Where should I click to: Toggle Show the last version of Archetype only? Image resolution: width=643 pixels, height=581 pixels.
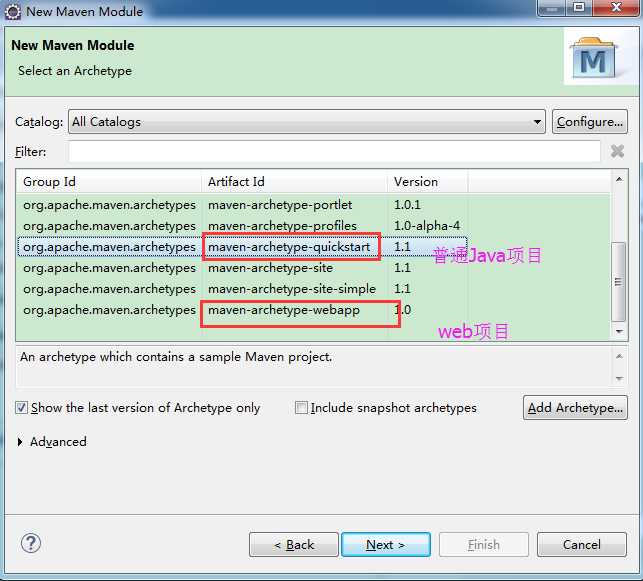point(21,408)
